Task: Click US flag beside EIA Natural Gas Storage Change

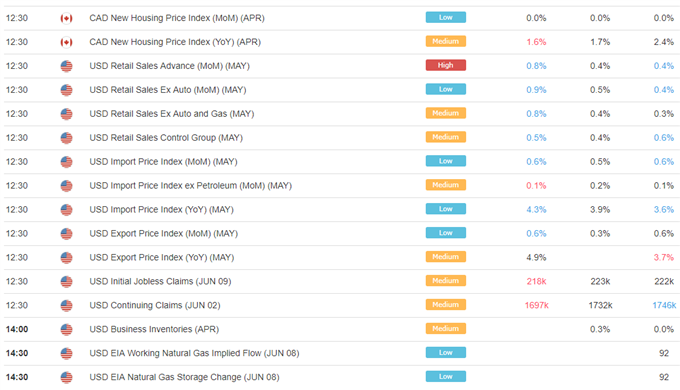Action: coord(66,377)
